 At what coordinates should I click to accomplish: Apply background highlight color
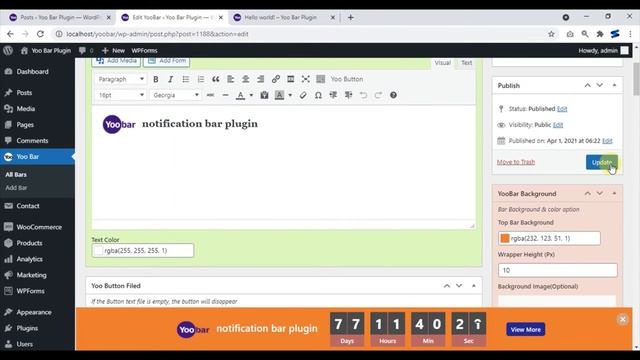point(279,95)
